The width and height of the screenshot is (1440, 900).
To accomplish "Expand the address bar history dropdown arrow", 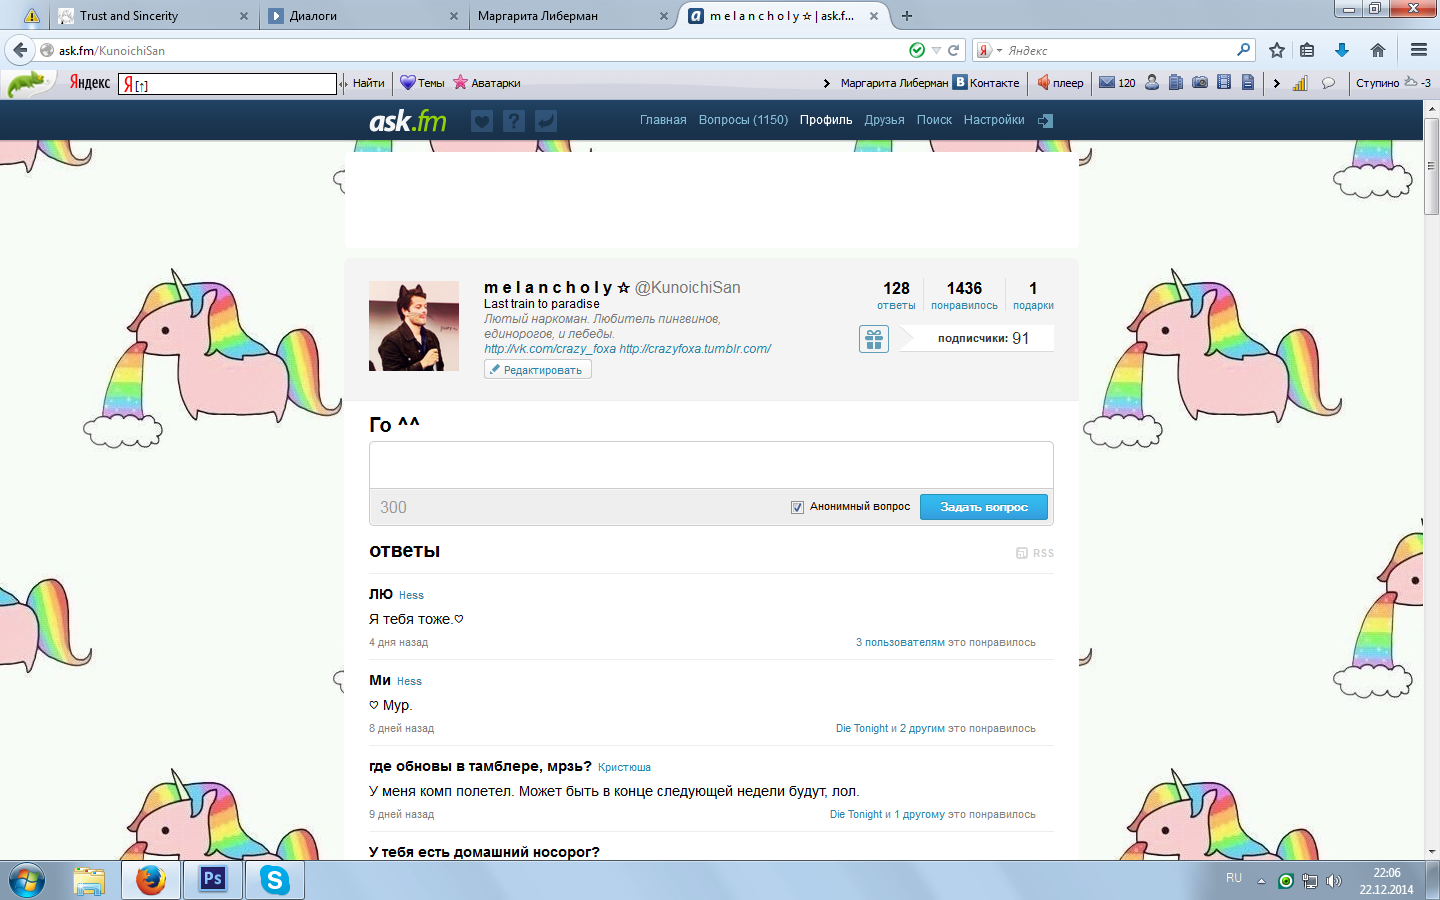I will (x=936, y=50).
